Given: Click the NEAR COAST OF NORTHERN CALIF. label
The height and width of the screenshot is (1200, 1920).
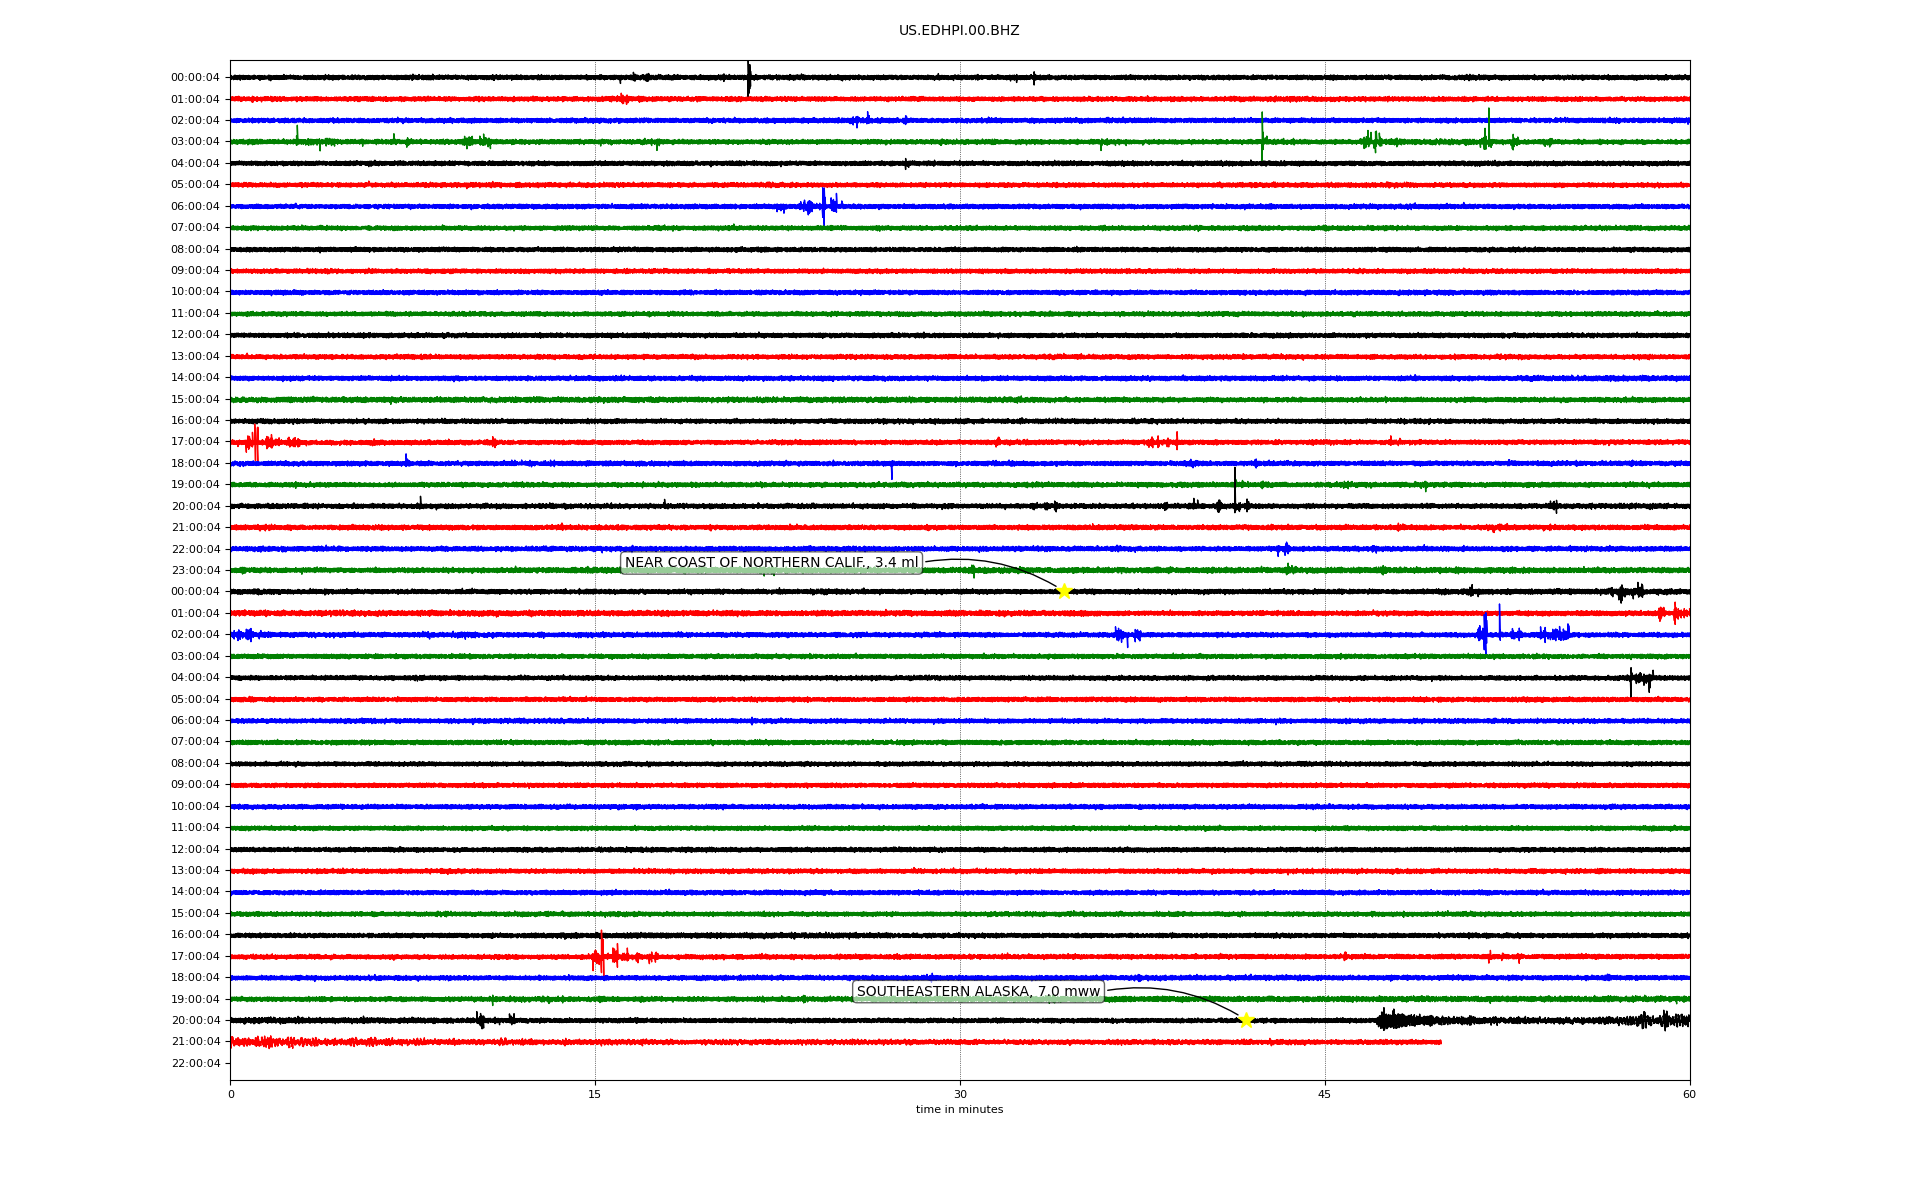Looking at the screenshot, I should tap(771, 563).
